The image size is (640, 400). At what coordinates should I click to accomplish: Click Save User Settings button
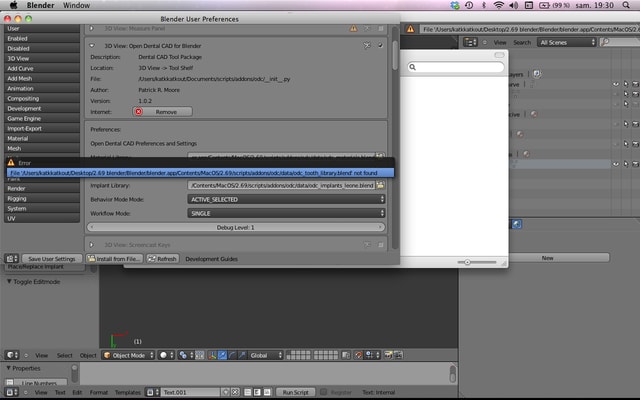click(x=52, y=259)
